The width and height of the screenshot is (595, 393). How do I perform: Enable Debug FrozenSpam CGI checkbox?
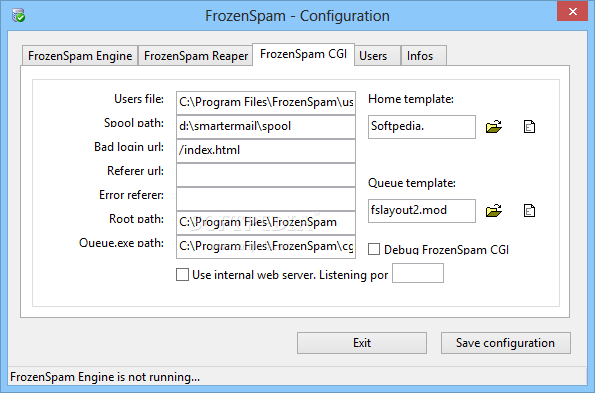point(374,249)
